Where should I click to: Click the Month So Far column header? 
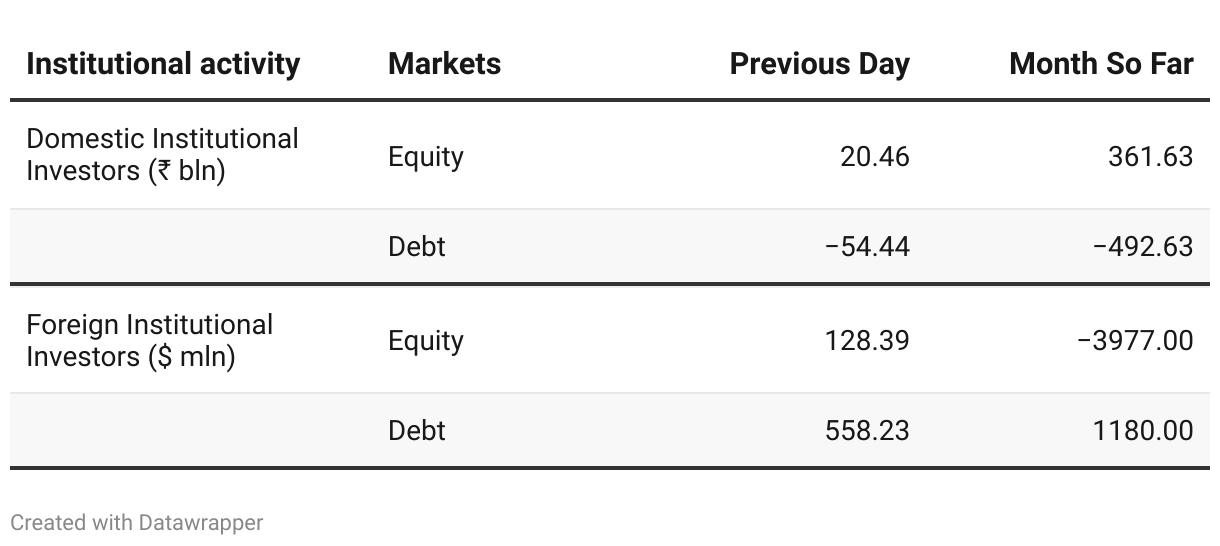click(1101, 64)
